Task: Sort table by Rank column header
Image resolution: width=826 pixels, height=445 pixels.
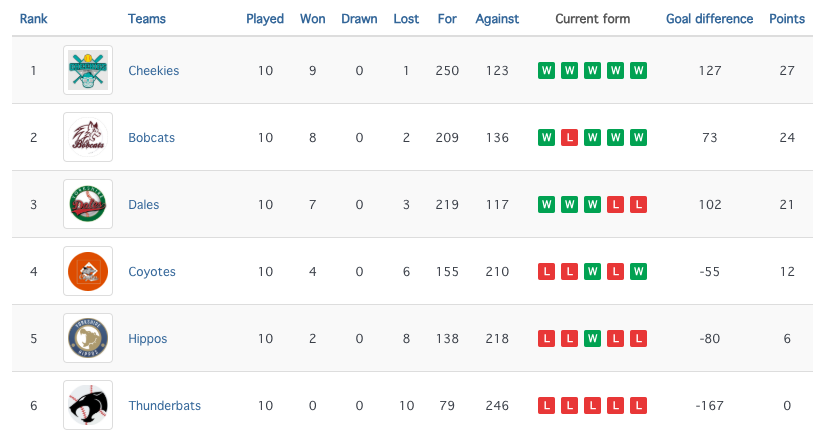Action: 33,18
